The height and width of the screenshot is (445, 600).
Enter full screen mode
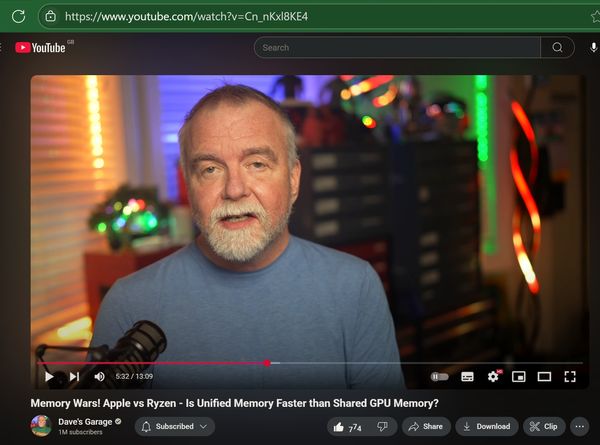pos(570,377)
